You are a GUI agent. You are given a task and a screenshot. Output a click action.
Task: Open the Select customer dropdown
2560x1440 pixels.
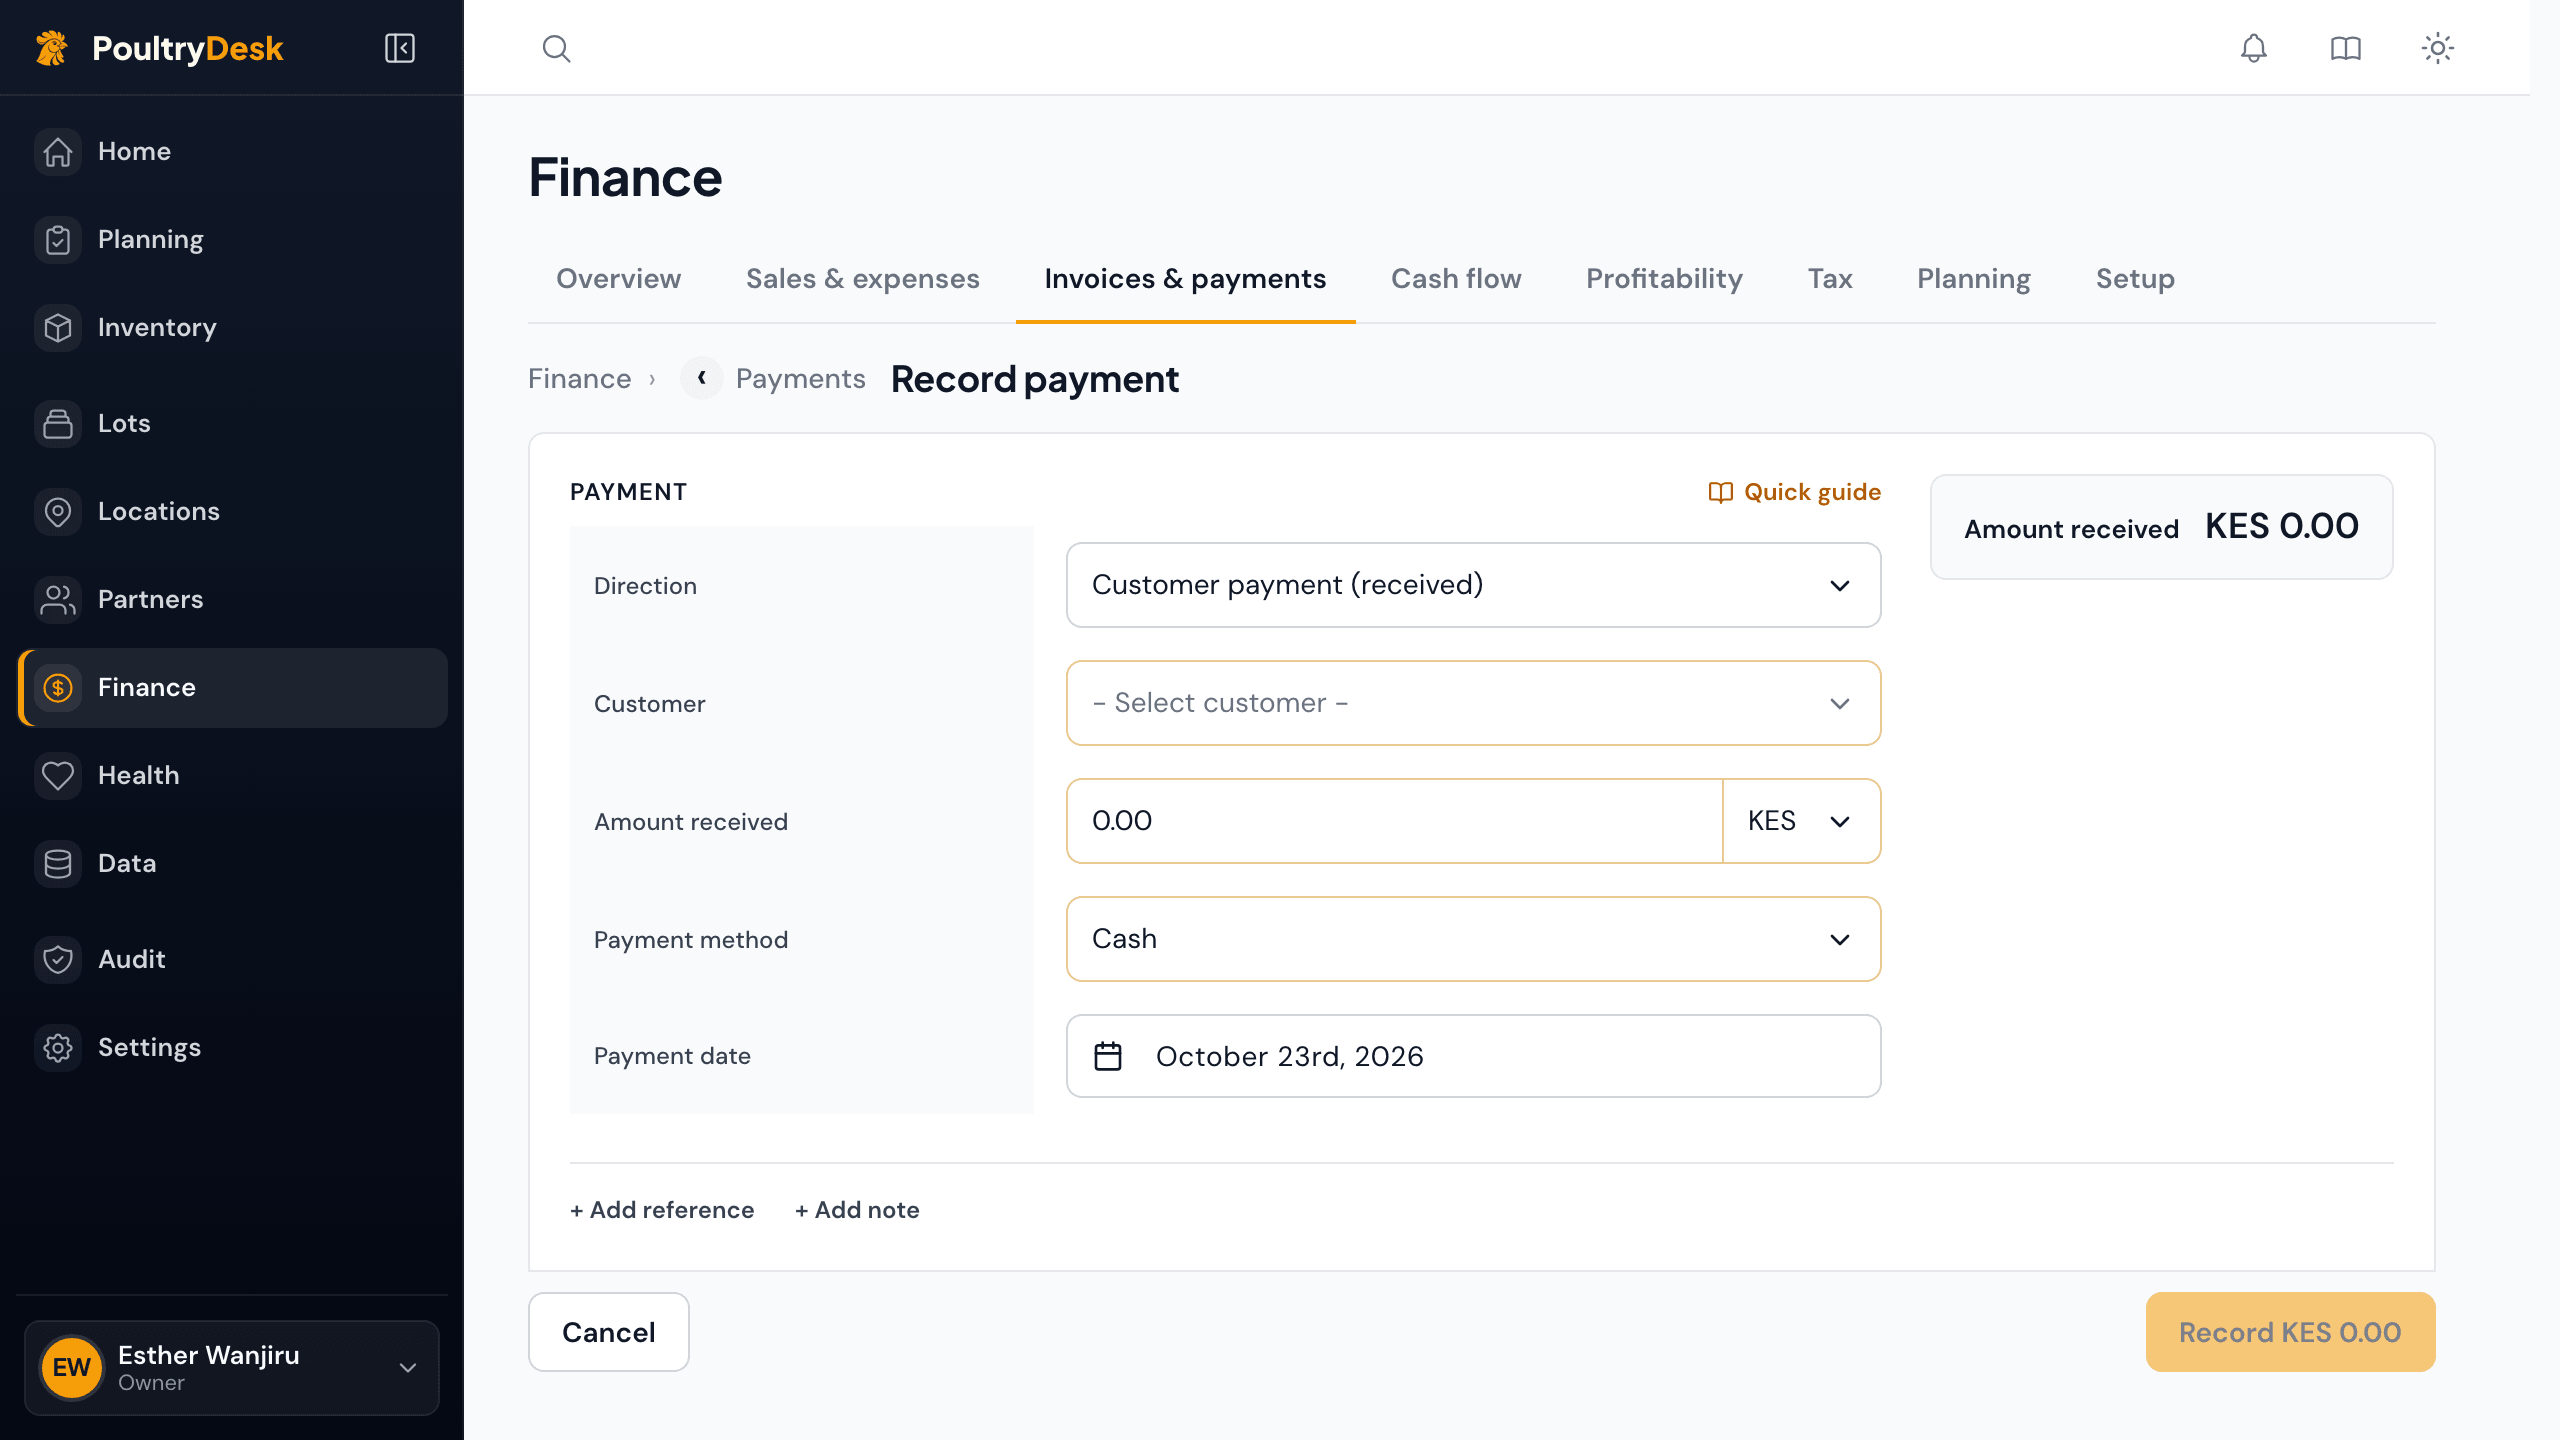coord(1473,703)
